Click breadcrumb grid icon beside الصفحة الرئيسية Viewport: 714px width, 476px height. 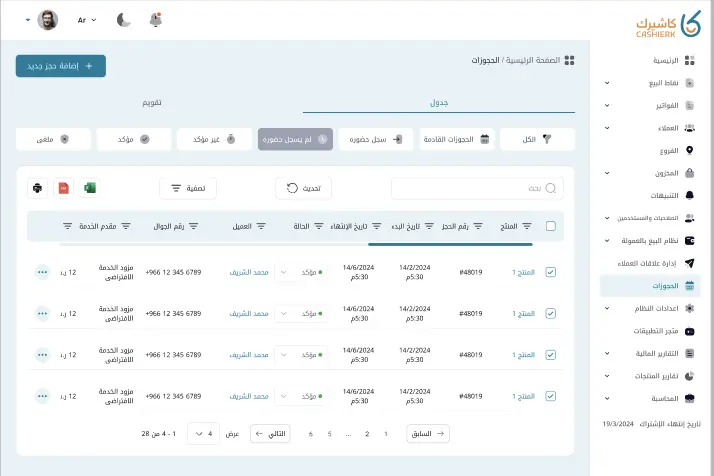tap(569, 60)
